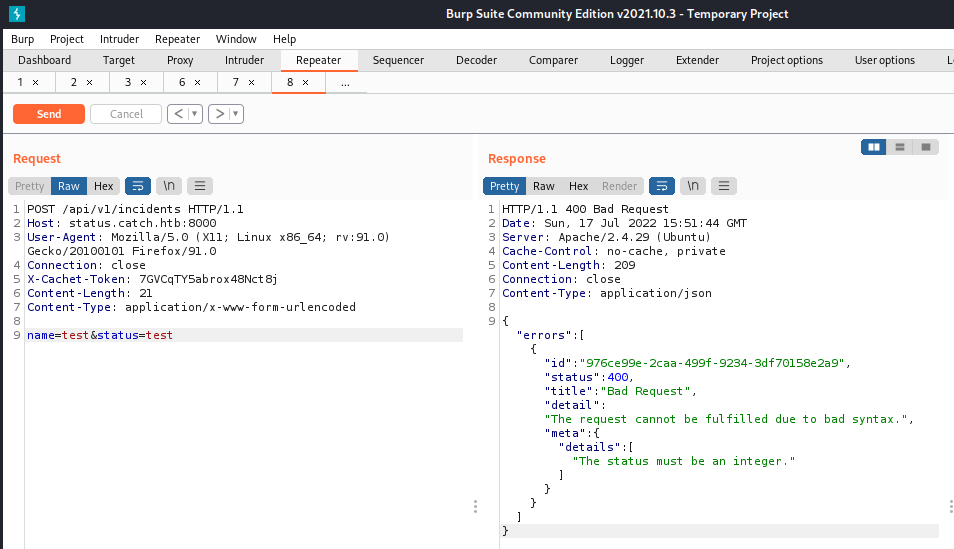Open the Intruder menu
954x549 pixels.
(119, 39)
